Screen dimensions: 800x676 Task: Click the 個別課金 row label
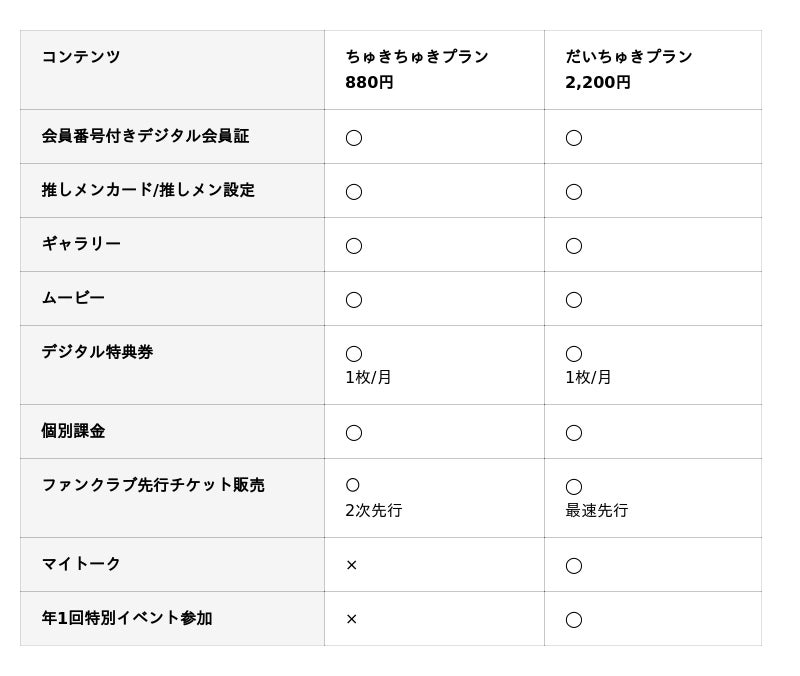[x=73, y=431]
